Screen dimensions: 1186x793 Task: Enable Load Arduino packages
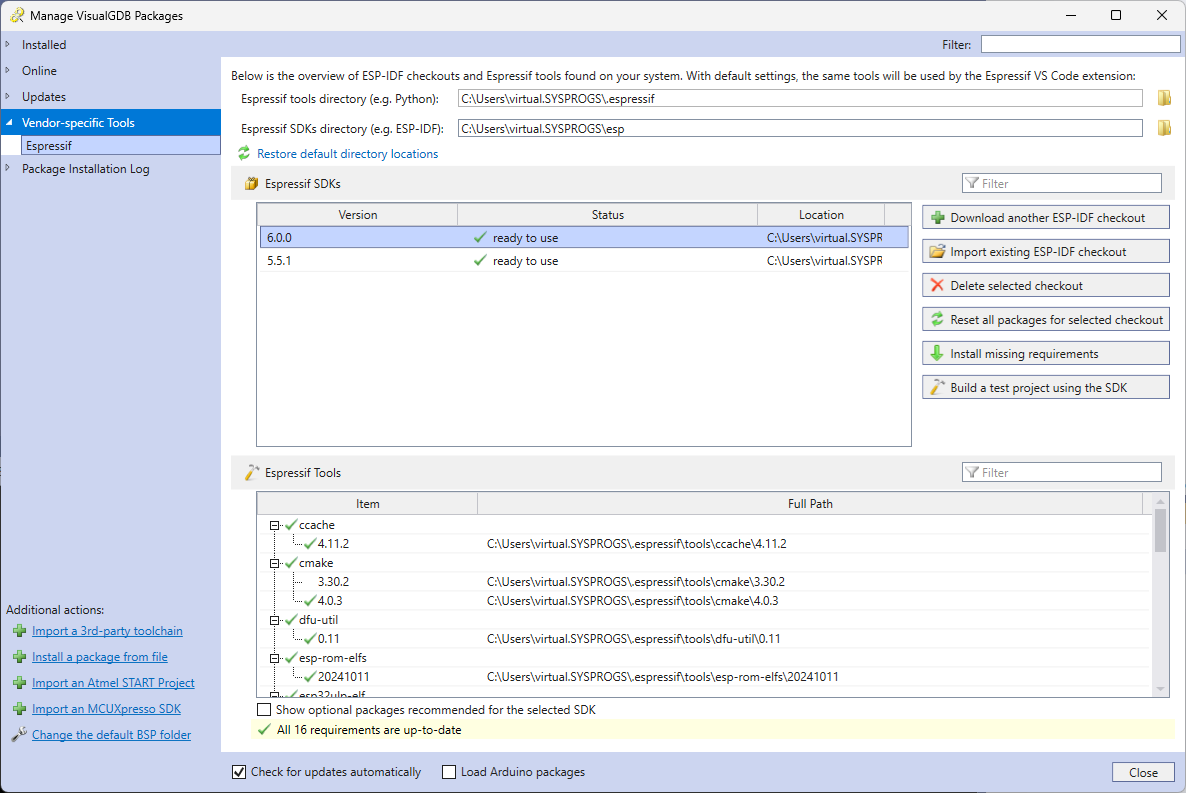coord(449,772)
